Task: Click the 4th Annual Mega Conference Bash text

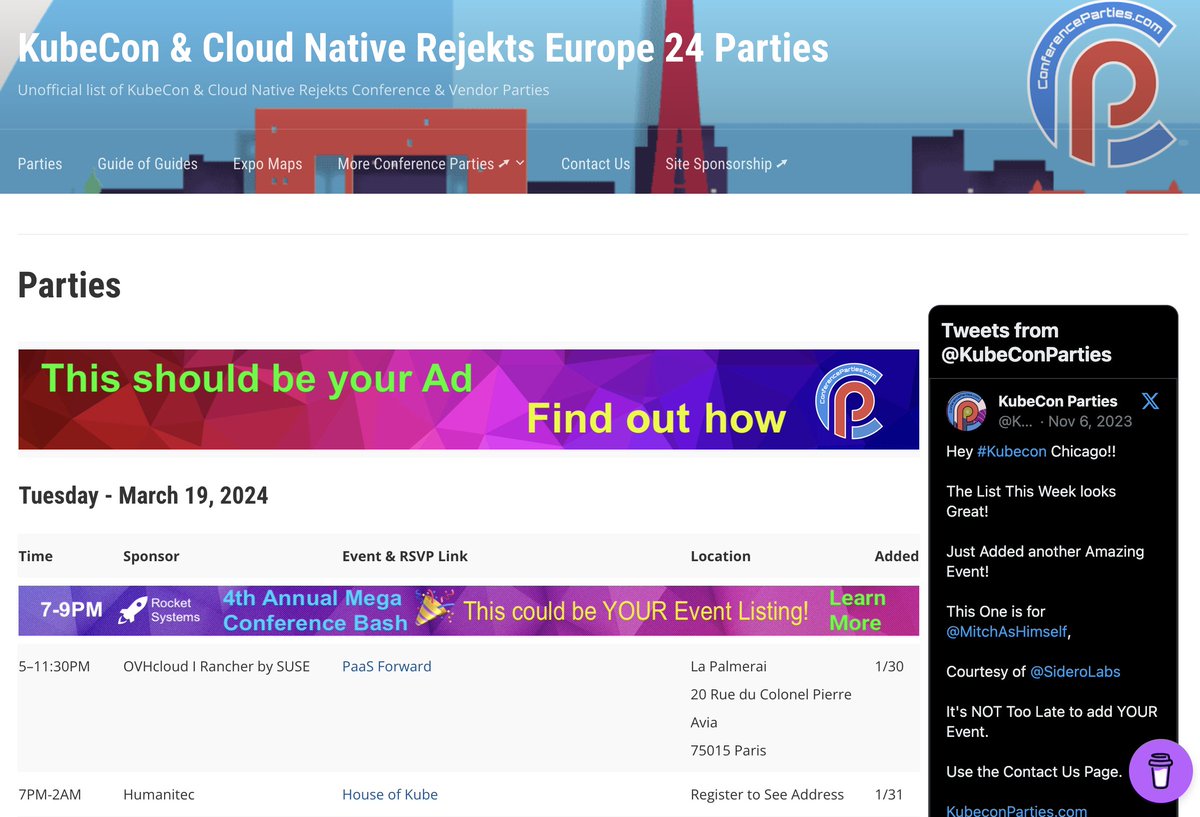Action: 315,610
